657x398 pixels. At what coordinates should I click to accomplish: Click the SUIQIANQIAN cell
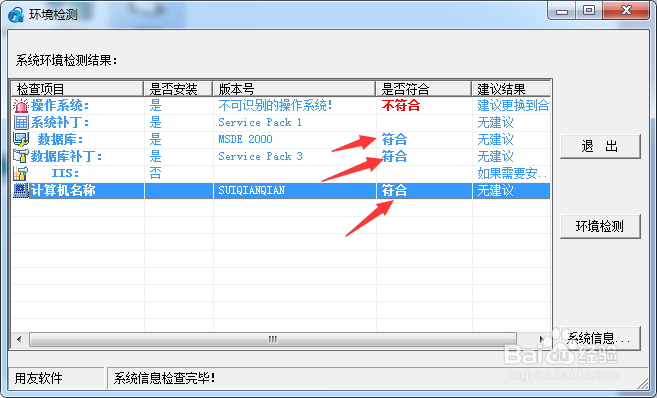[x=251, y=190]
